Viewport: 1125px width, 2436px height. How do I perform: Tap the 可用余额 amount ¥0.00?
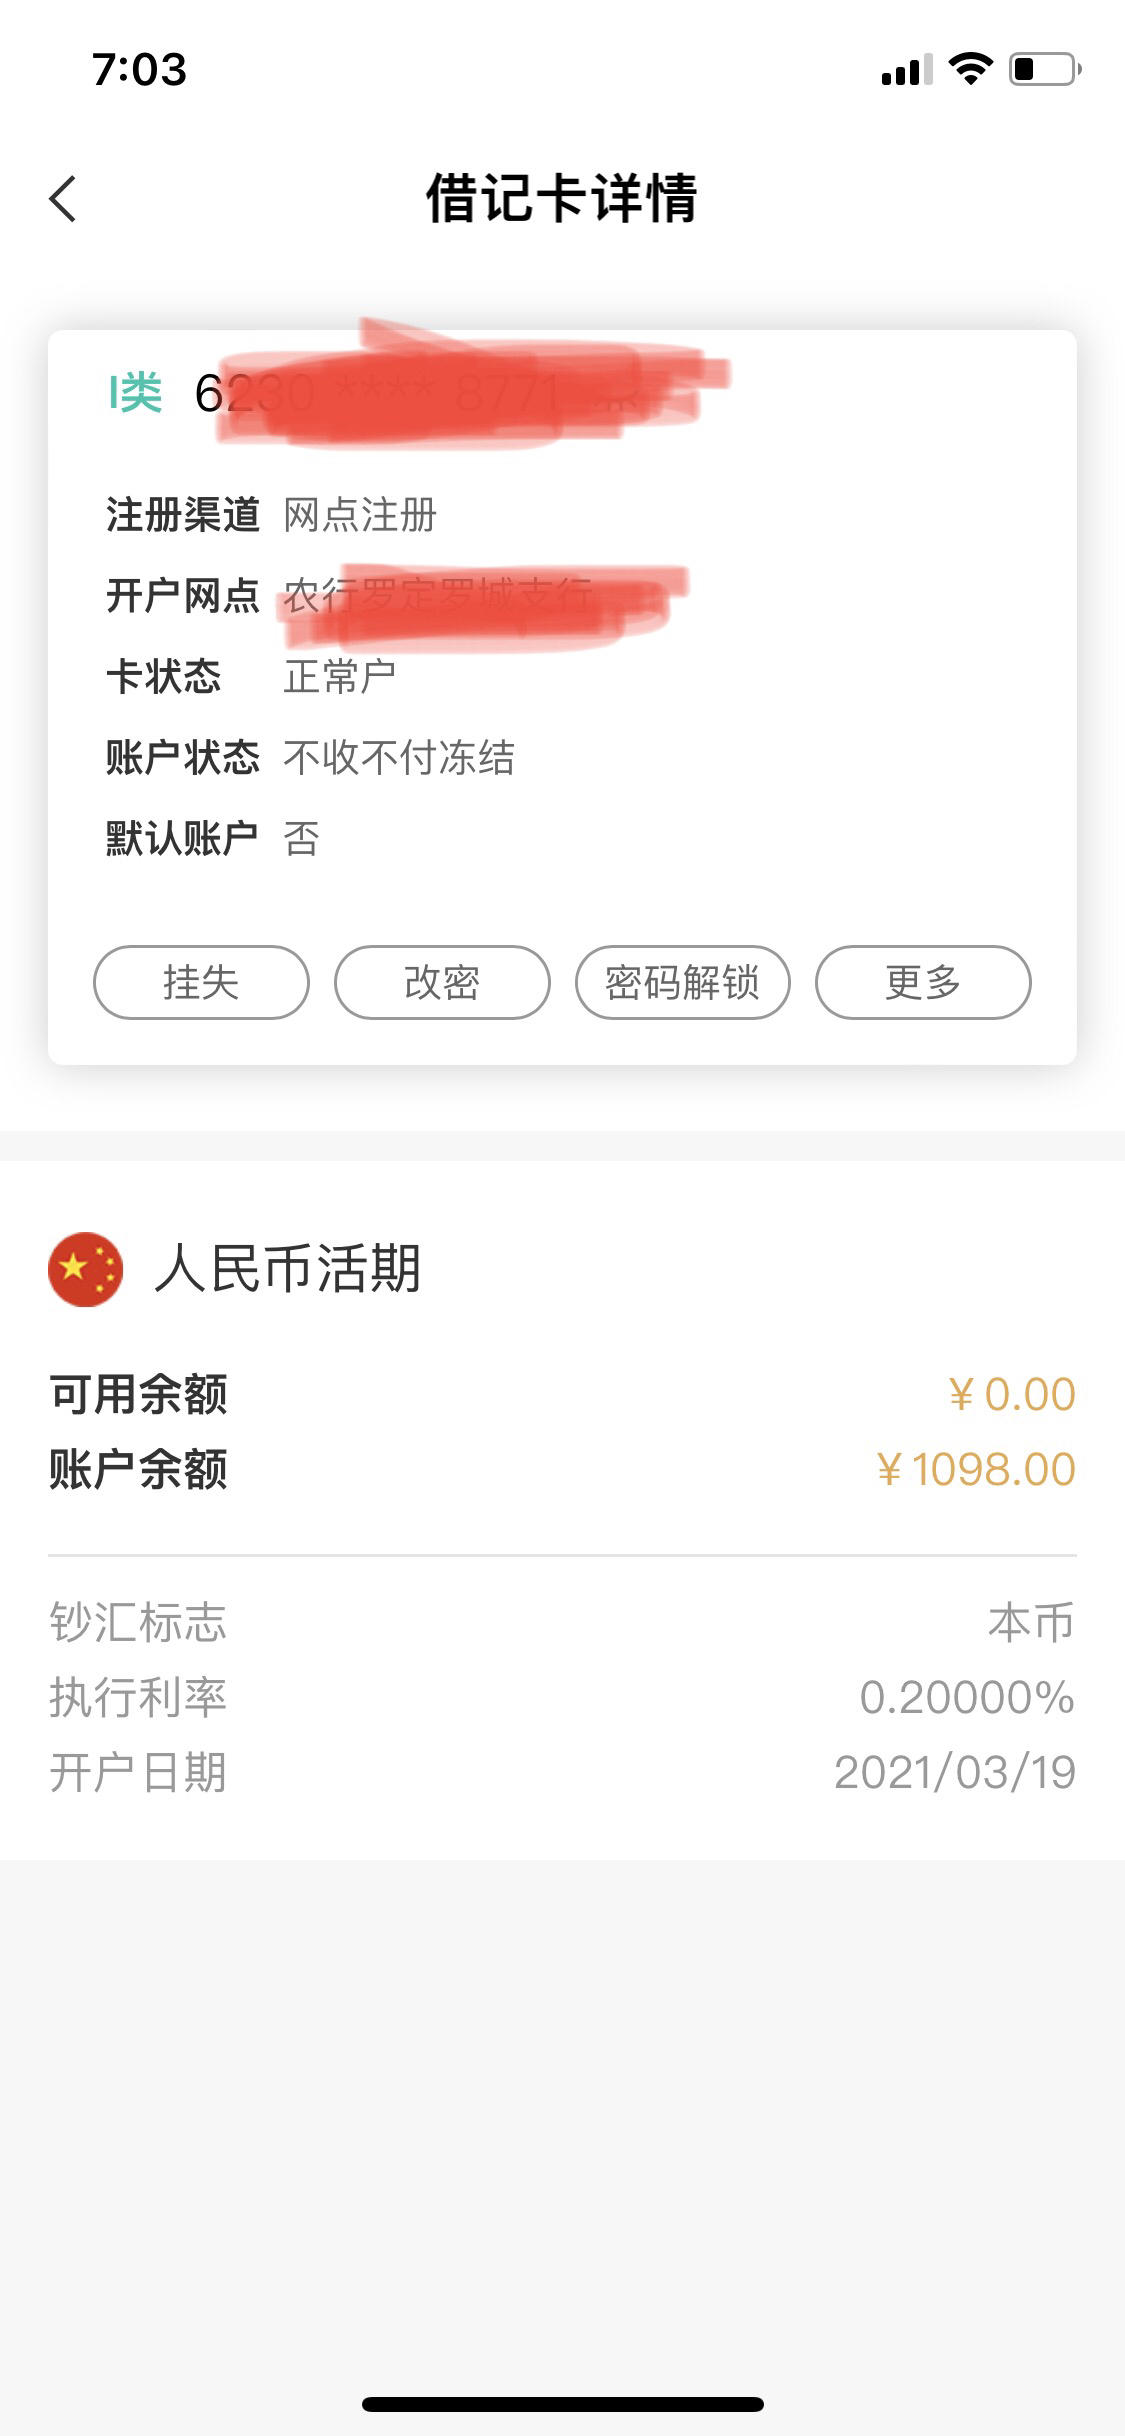[1012, 1394]
